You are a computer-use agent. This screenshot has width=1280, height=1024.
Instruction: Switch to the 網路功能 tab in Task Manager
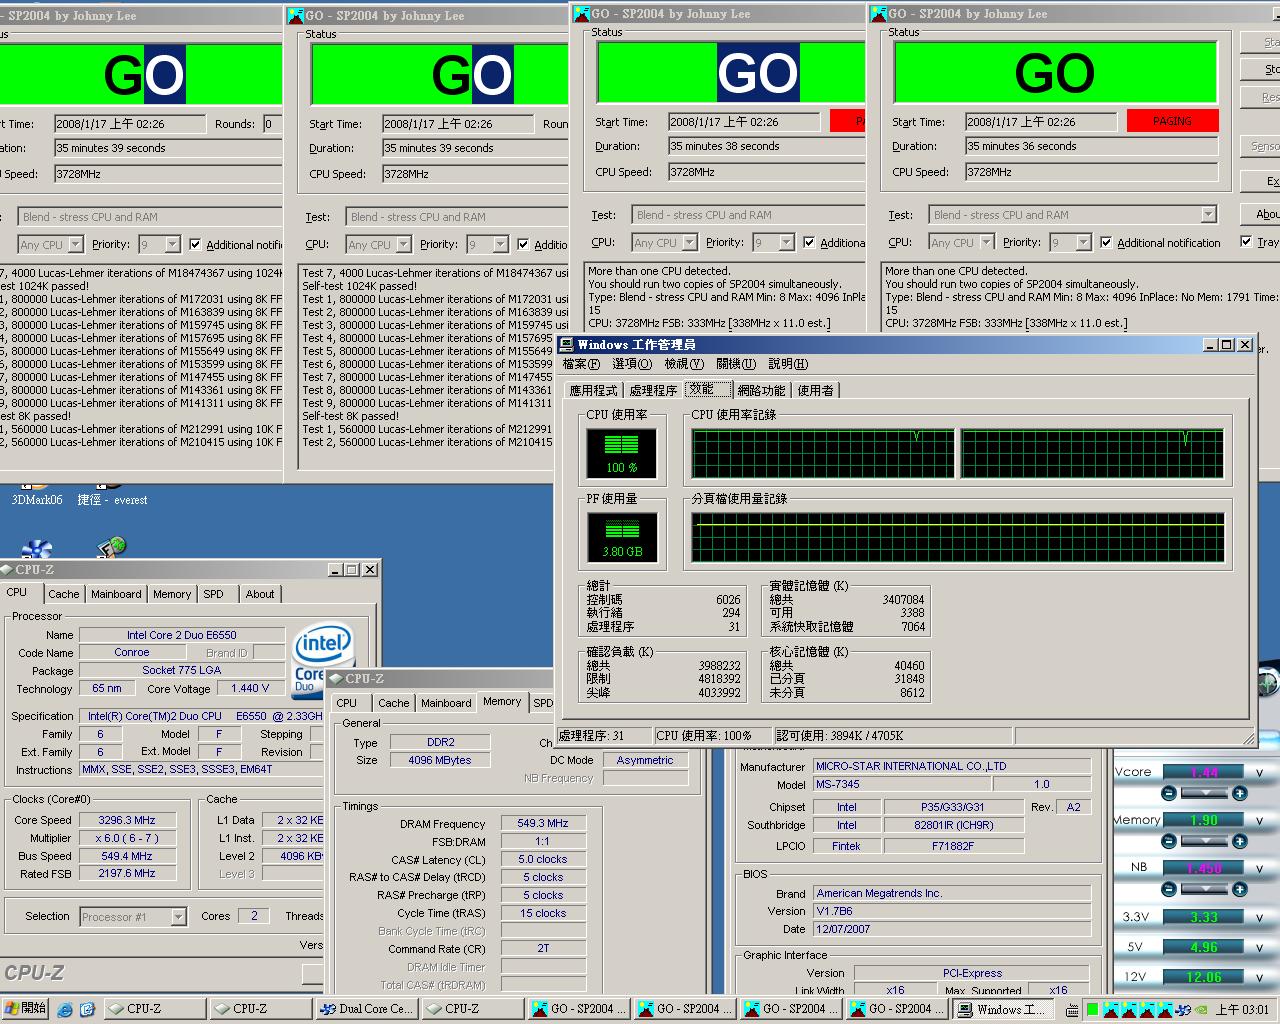point(761,390)
